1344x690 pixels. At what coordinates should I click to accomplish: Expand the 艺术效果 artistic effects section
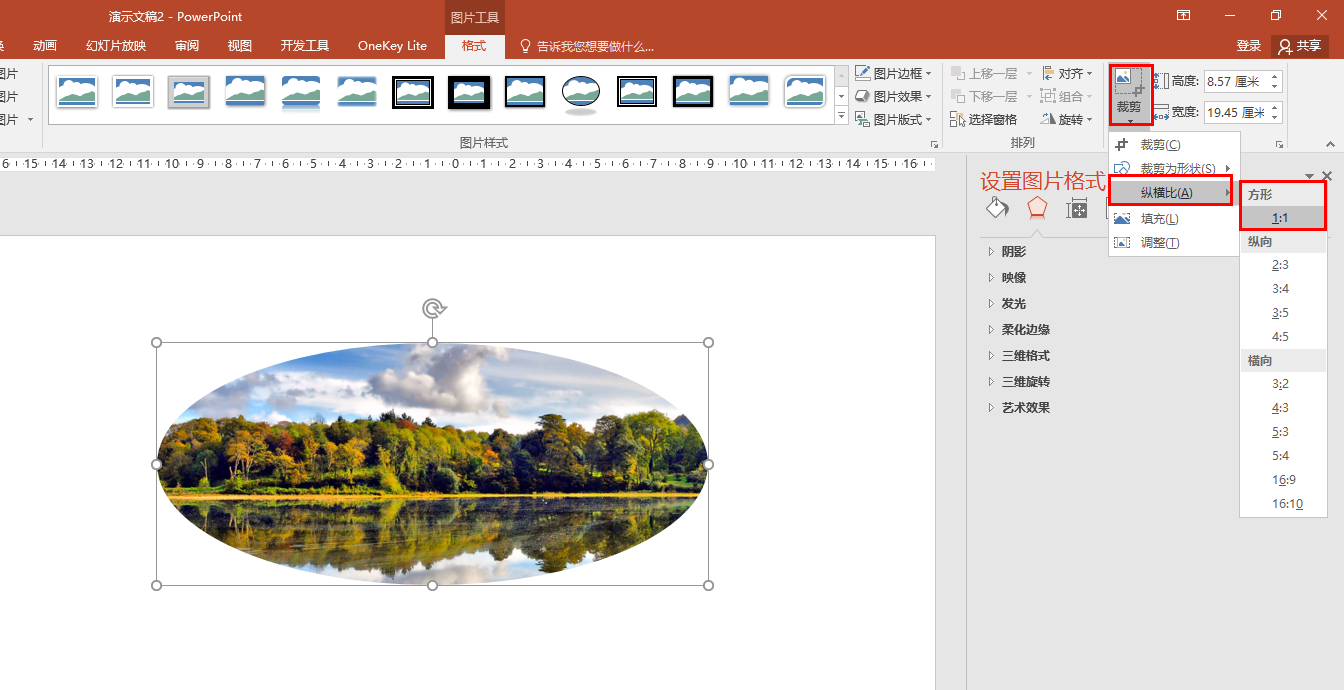click(1025, 408)
